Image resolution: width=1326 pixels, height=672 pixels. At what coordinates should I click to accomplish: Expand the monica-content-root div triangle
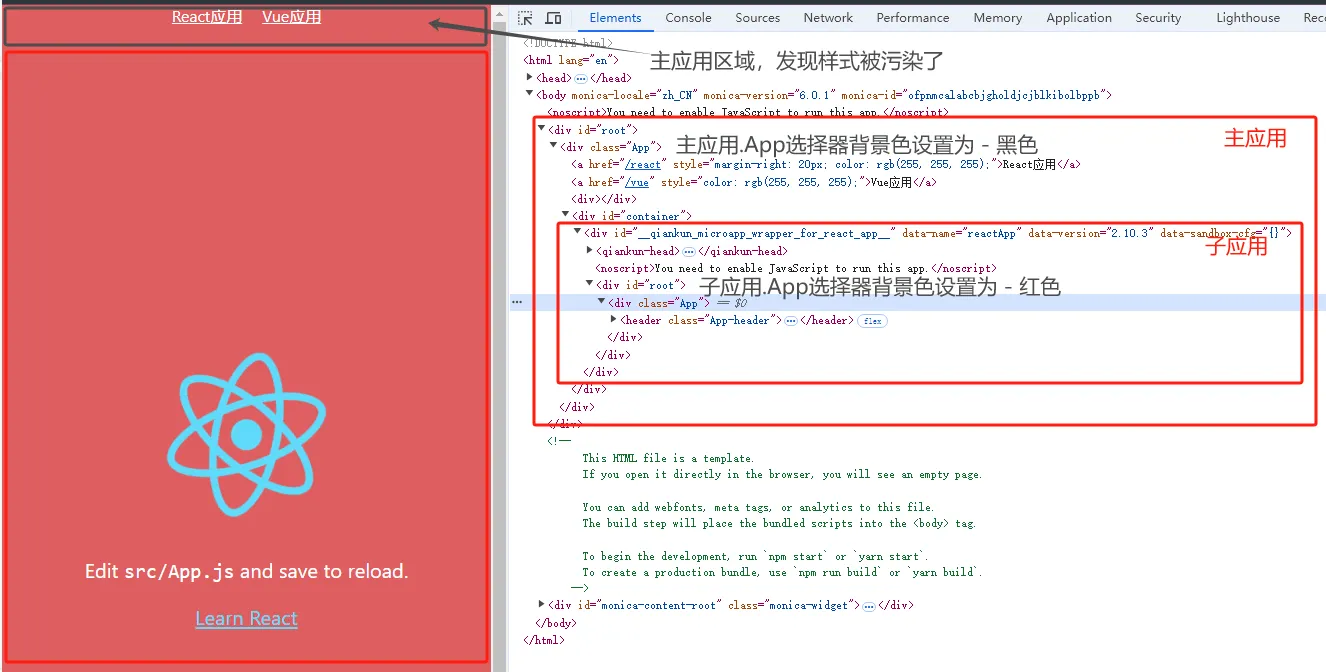[x=542, y=605]
